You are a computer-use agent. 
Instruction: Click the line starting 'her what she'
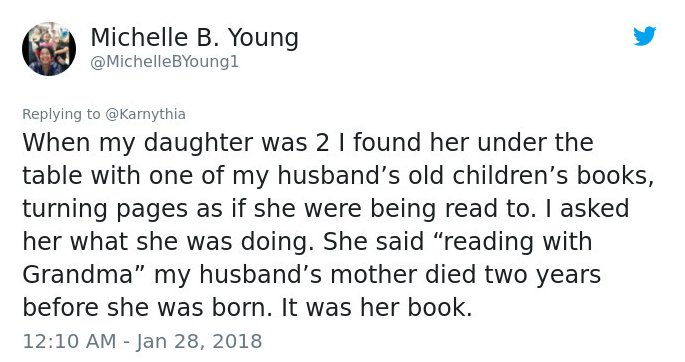coord(308,241)
